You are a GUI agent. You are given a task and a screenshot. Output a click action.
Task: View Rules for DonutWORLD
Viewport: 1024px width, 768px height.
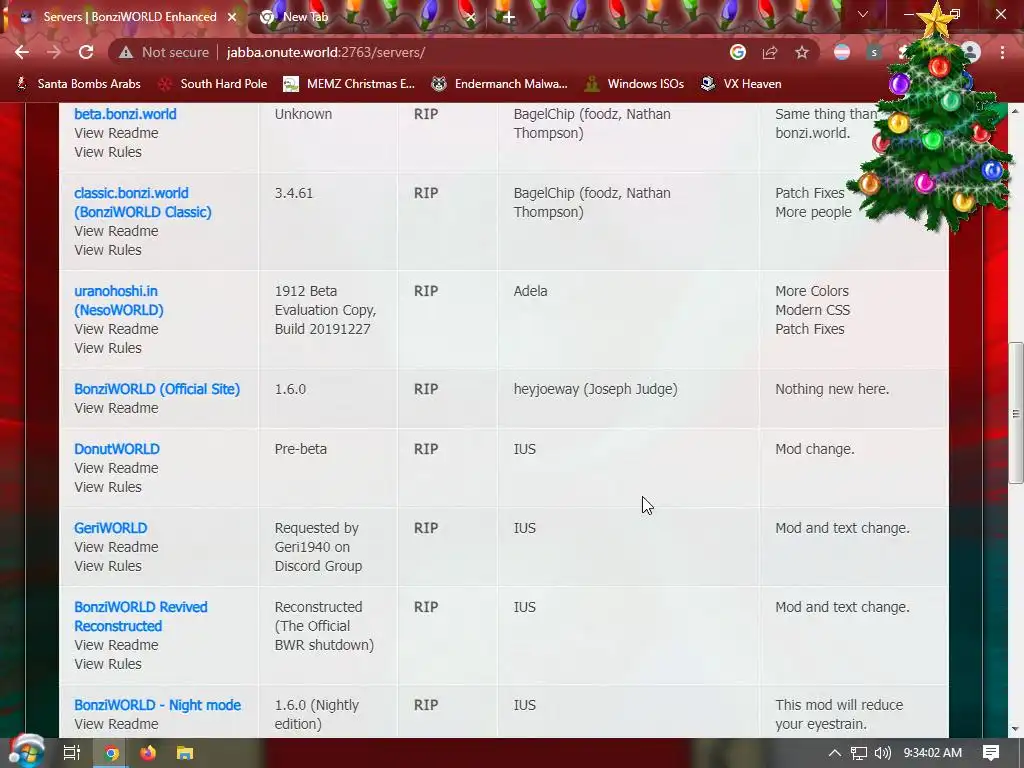108,487
